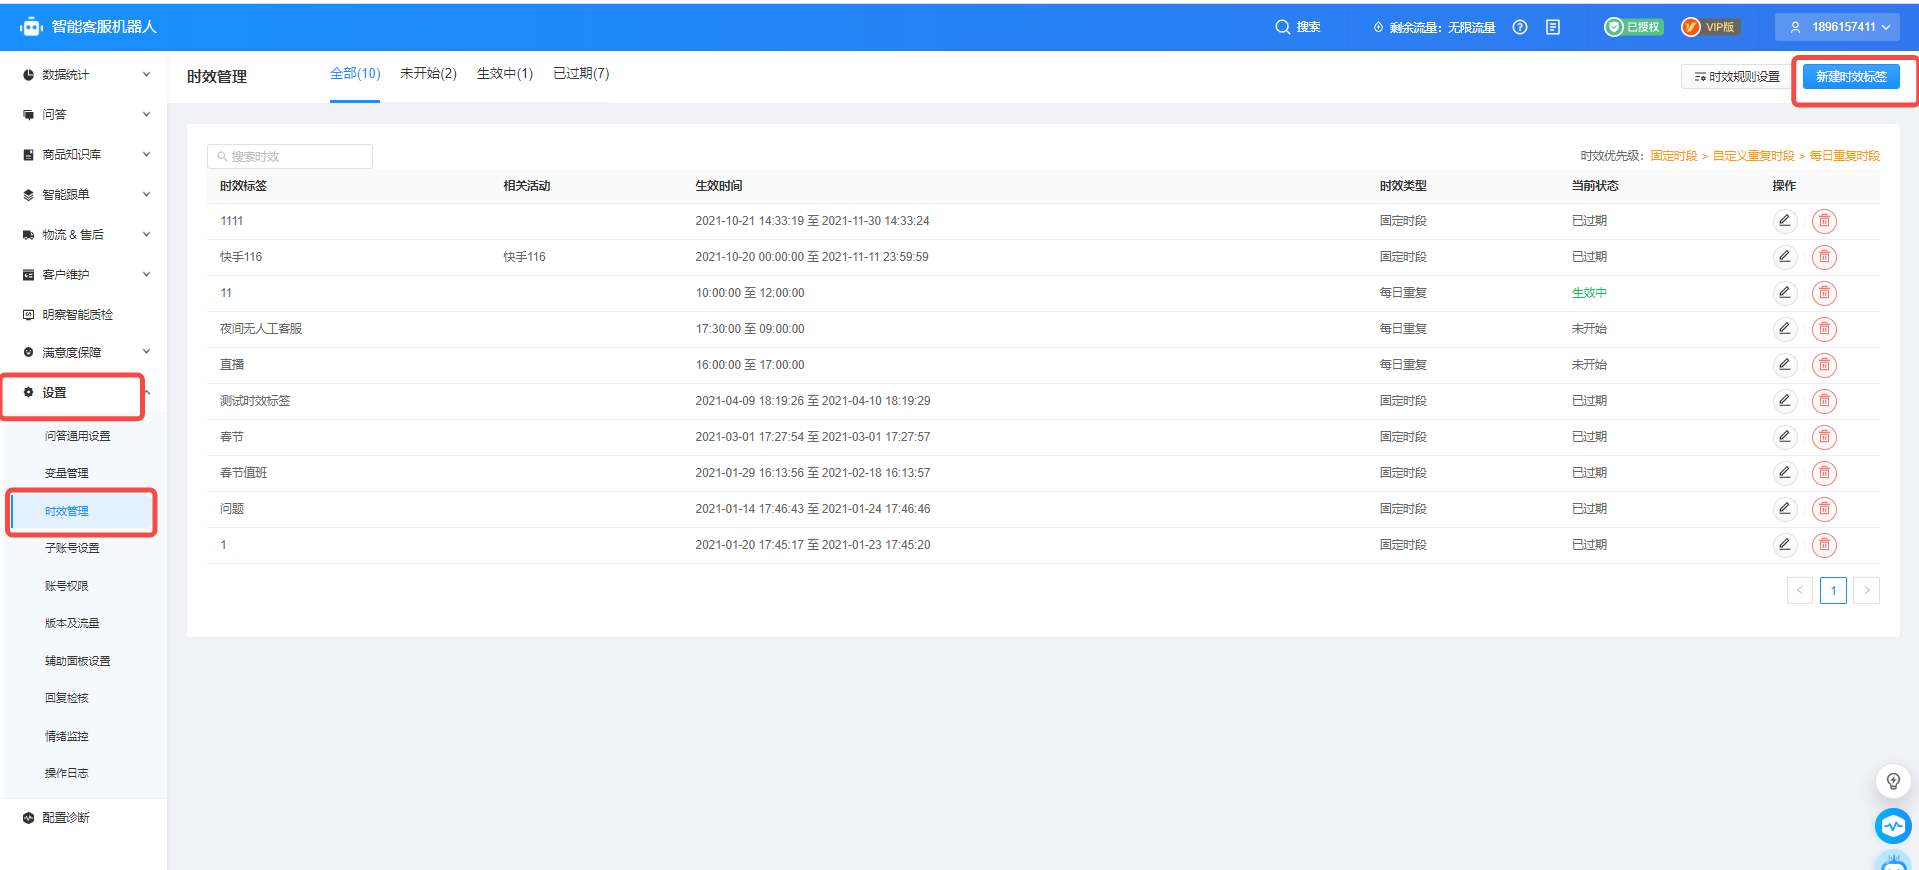Edit the label named 11

point(1784,293)
